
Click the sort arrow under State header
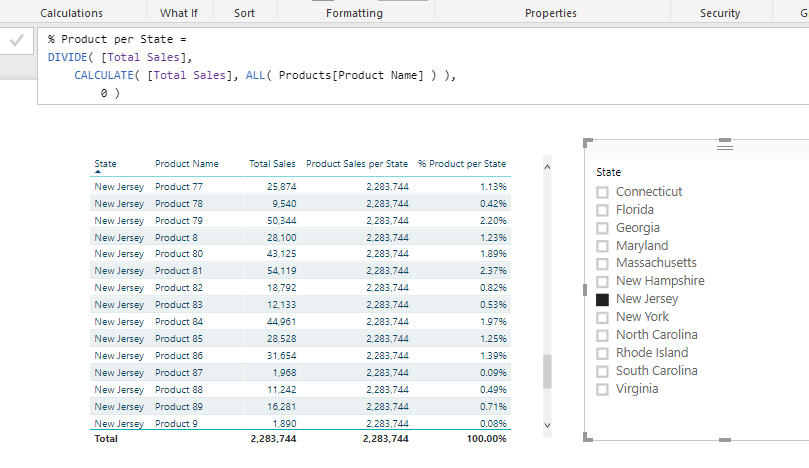pyautogui.click(x=98, y=172)
